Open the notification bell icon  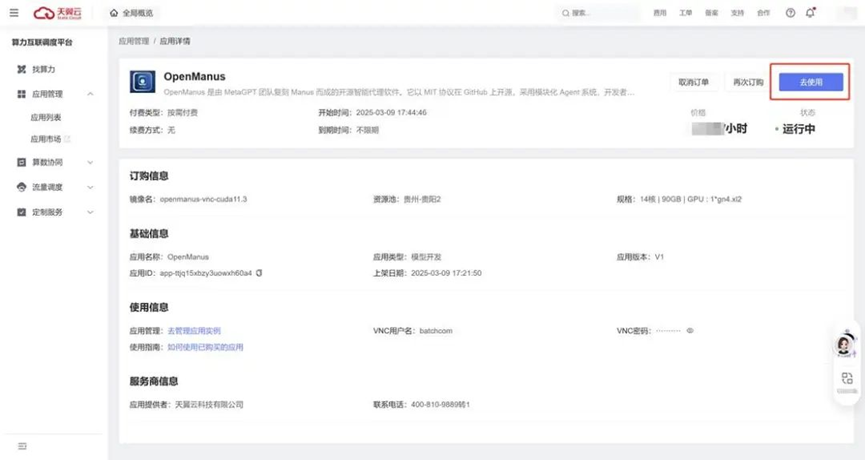(810, 13)
